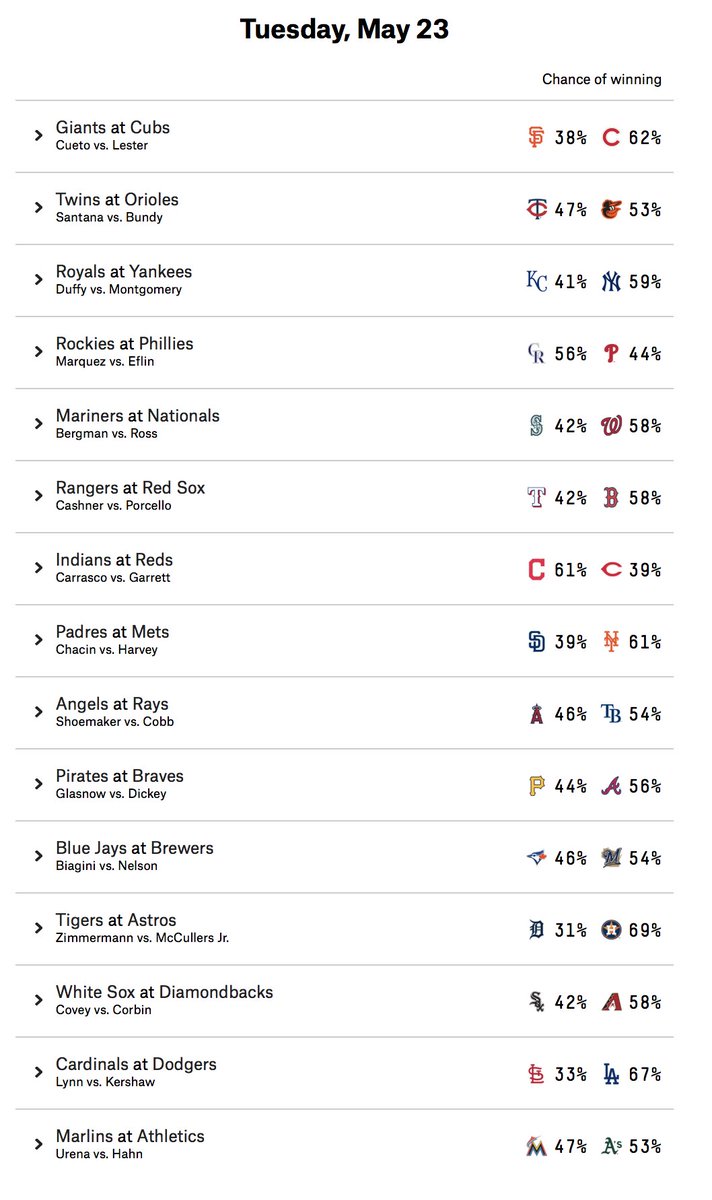
Task: Click the San Francisco Giants logo
Action: (x=536, y=137)
